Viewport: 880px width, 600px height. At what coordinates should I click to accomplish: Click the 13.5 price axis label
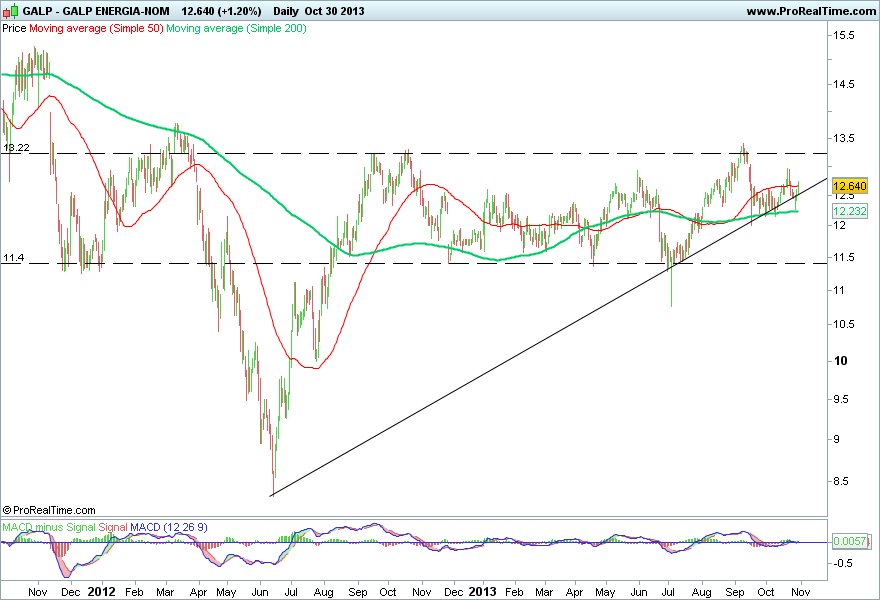[x=844, y=138]
